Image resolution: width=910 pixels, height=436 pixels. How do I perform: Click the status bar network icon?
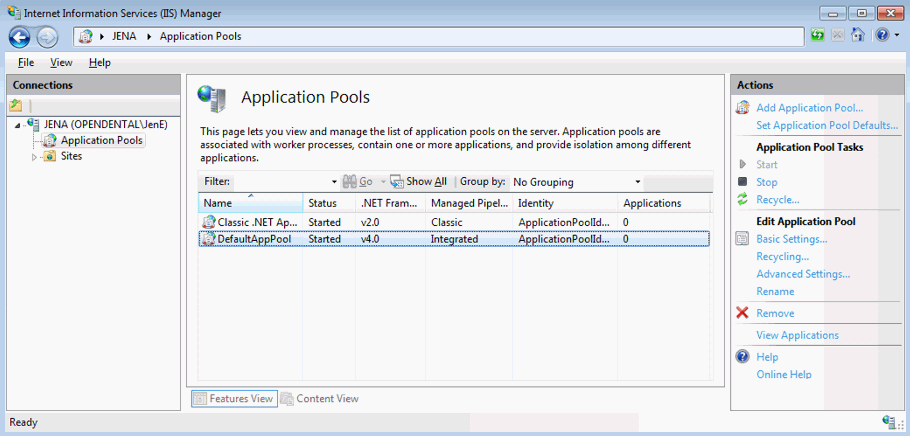click(888, 421)
